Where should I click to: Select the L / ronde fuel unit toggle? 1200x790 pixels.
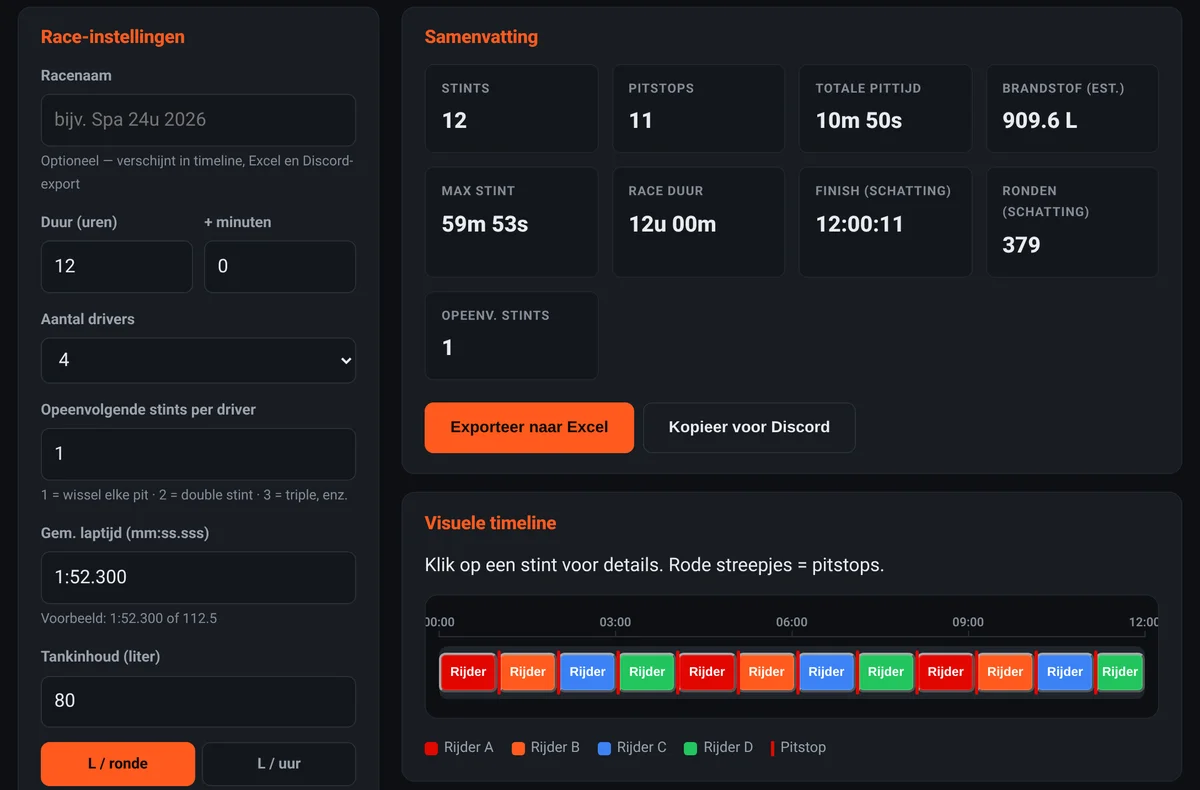(118, 764)
